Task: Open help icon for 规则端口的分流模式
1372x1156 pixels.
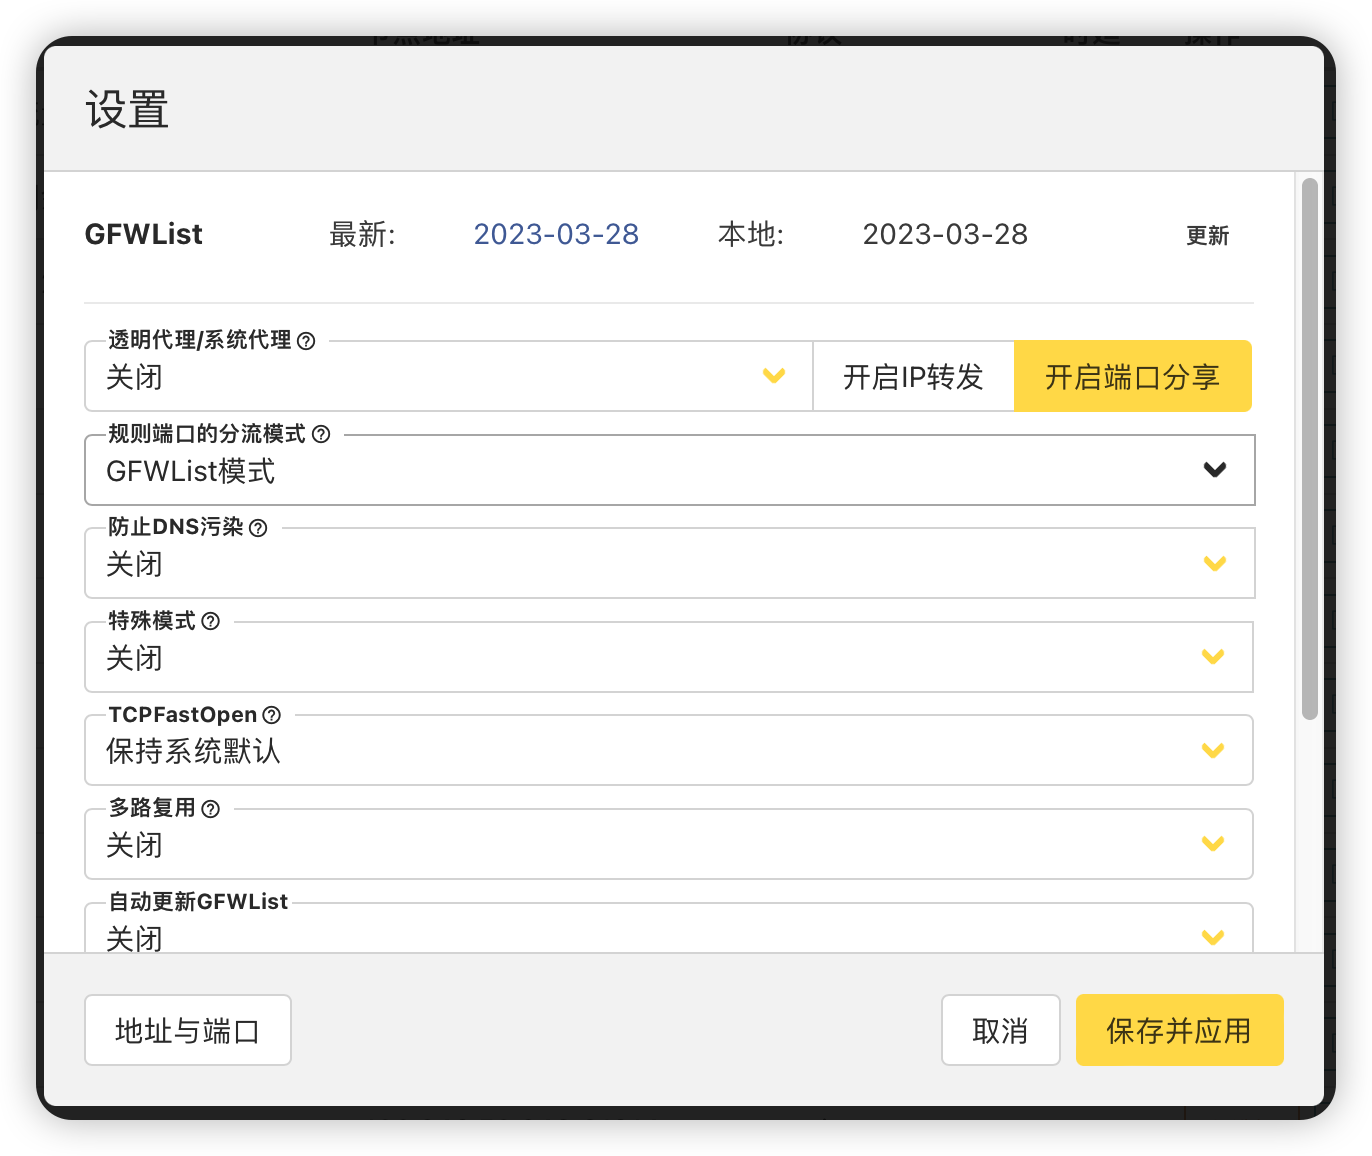Action: pos(321,434)
